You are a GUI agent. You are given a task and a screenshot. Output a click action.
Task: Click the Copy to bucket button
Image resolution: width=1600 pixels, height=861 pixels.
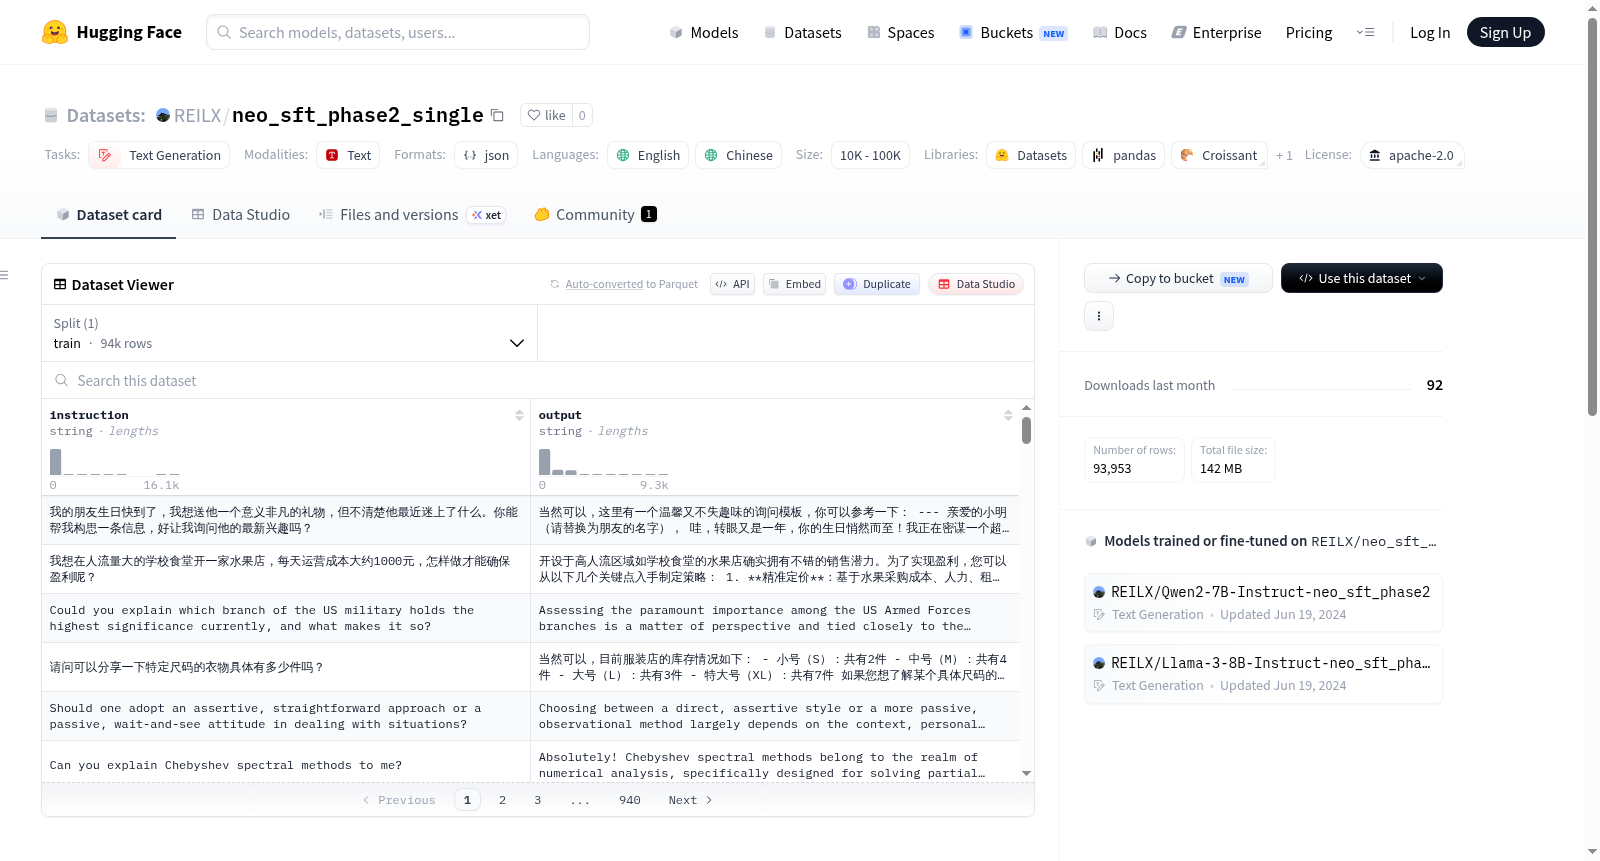point(1178,278)
